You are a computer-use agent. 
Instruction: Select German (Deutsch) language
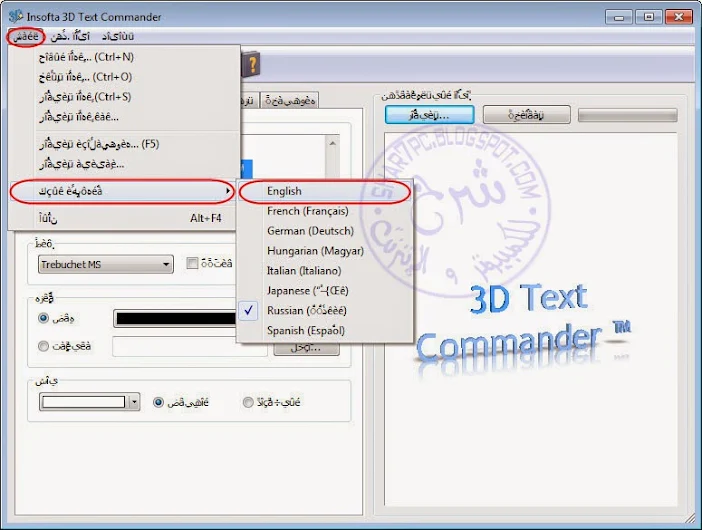(x=325, y=231)
